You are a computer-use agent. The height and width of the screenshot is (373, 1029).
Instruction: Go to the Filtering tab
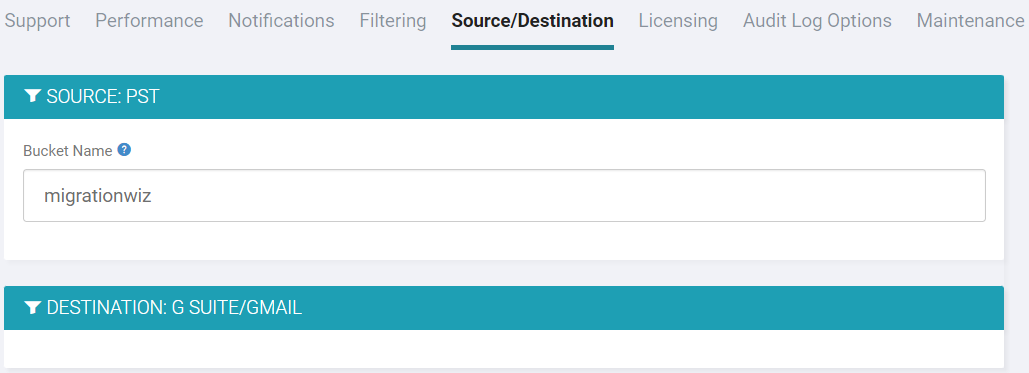[x=392, y=20]
